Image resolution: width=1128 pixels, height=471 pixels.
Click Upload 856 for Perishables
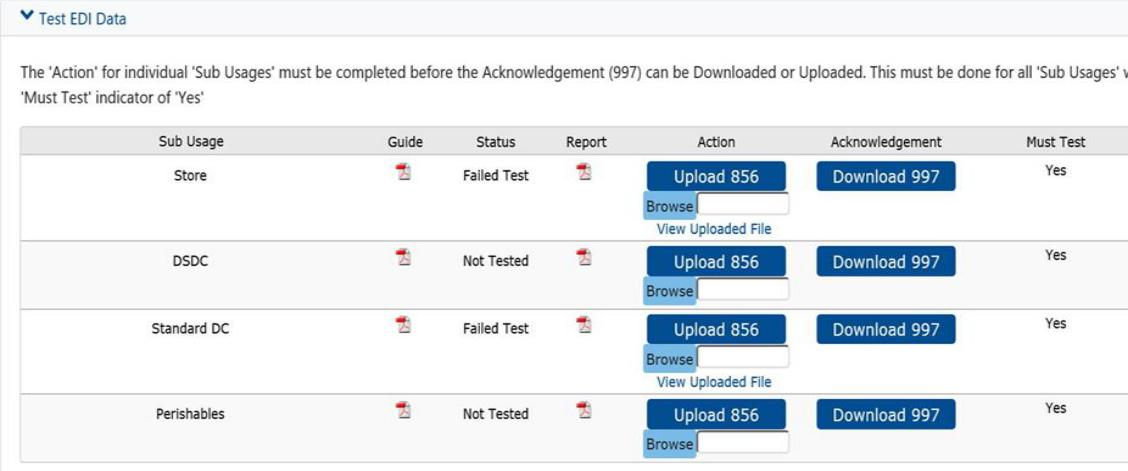pos(716,415)
